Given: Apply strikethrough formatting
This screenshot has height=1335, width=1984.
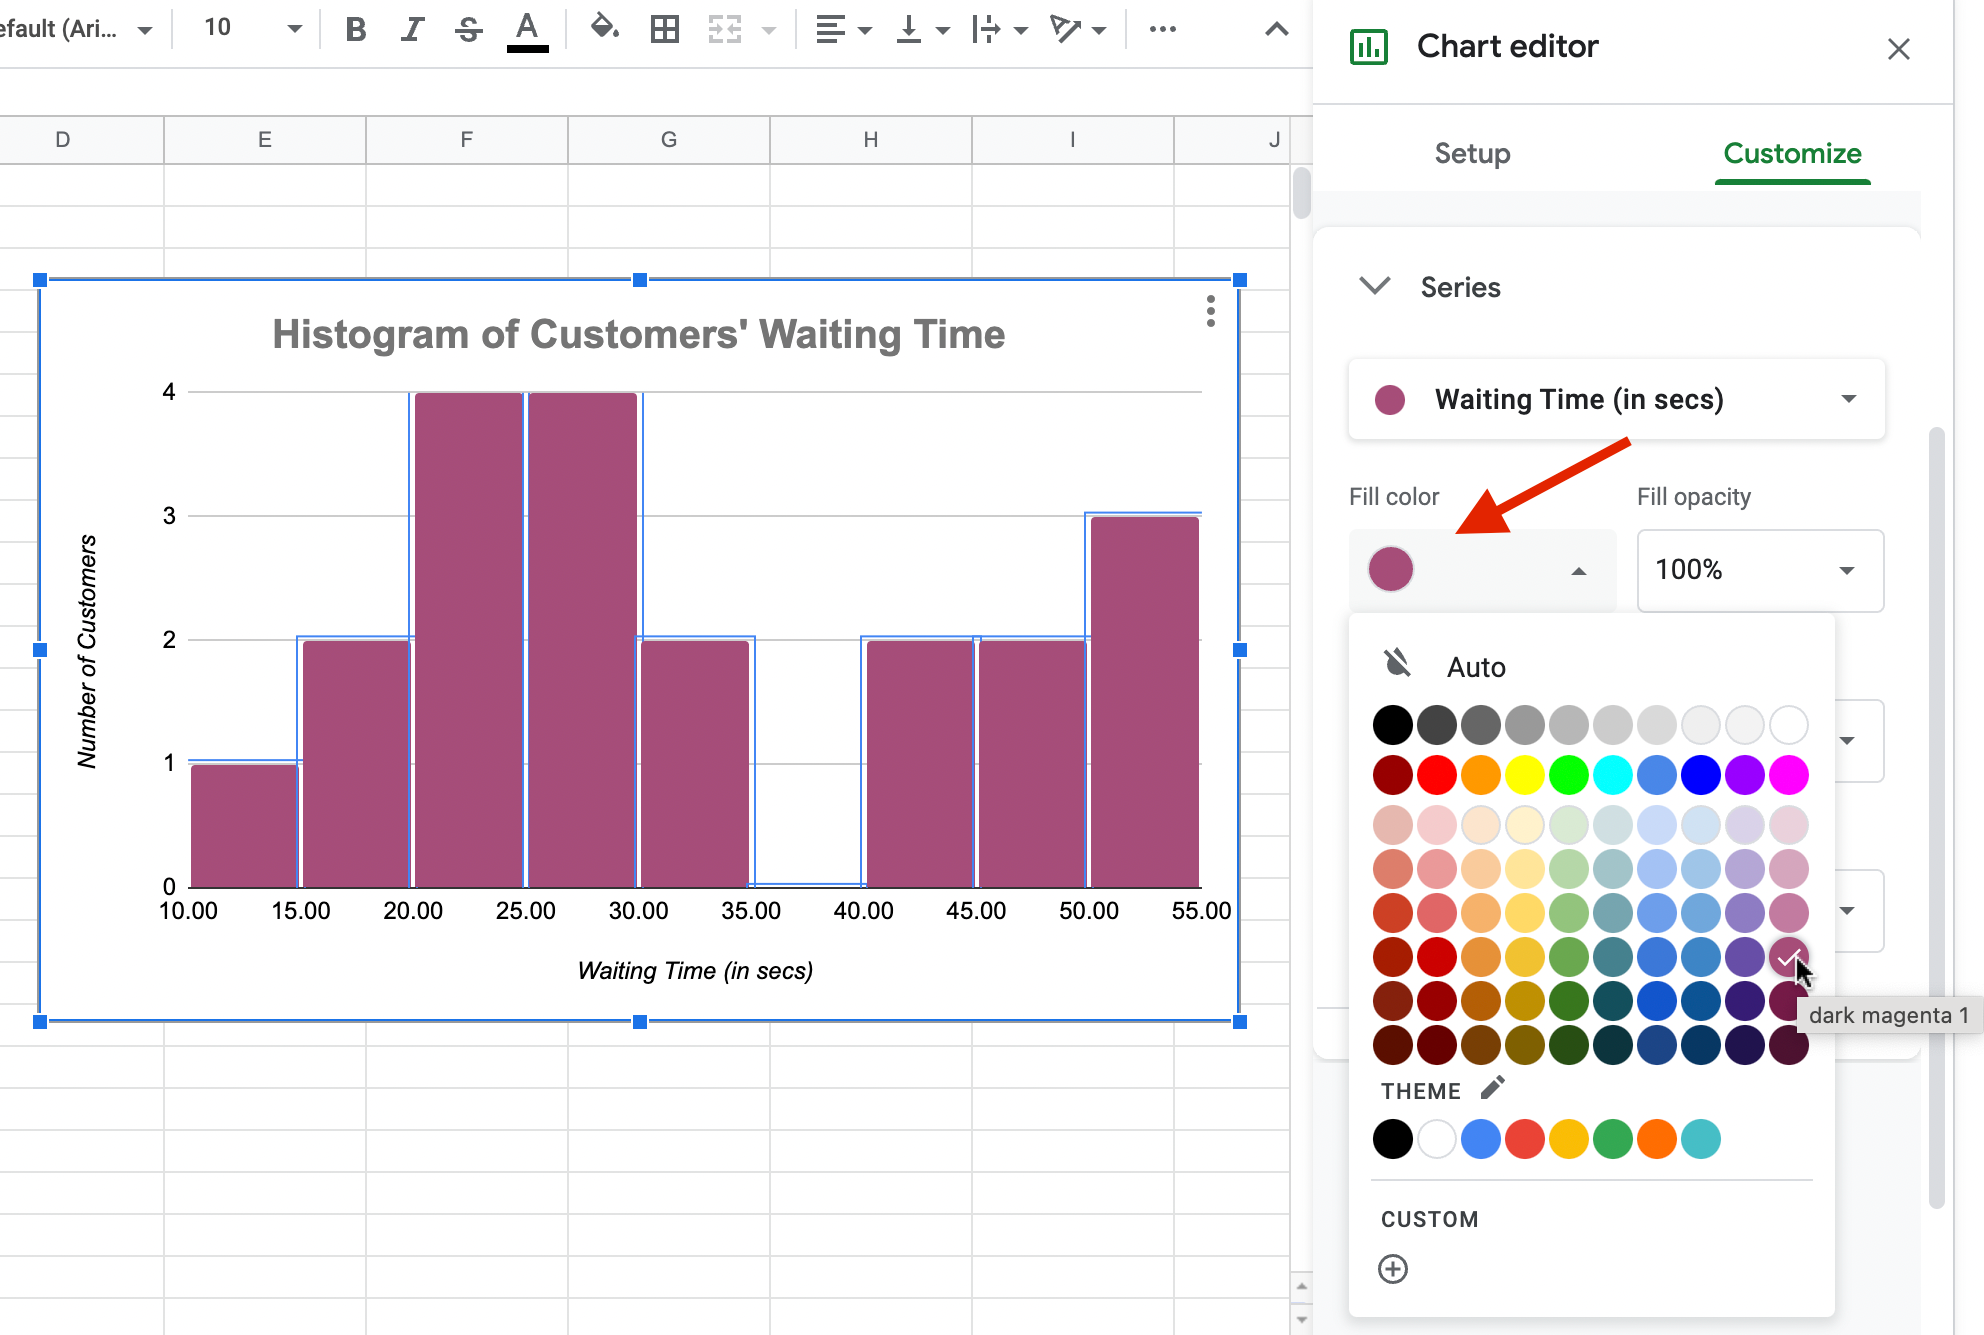Looking at the screenshot, I should point(468,30).
